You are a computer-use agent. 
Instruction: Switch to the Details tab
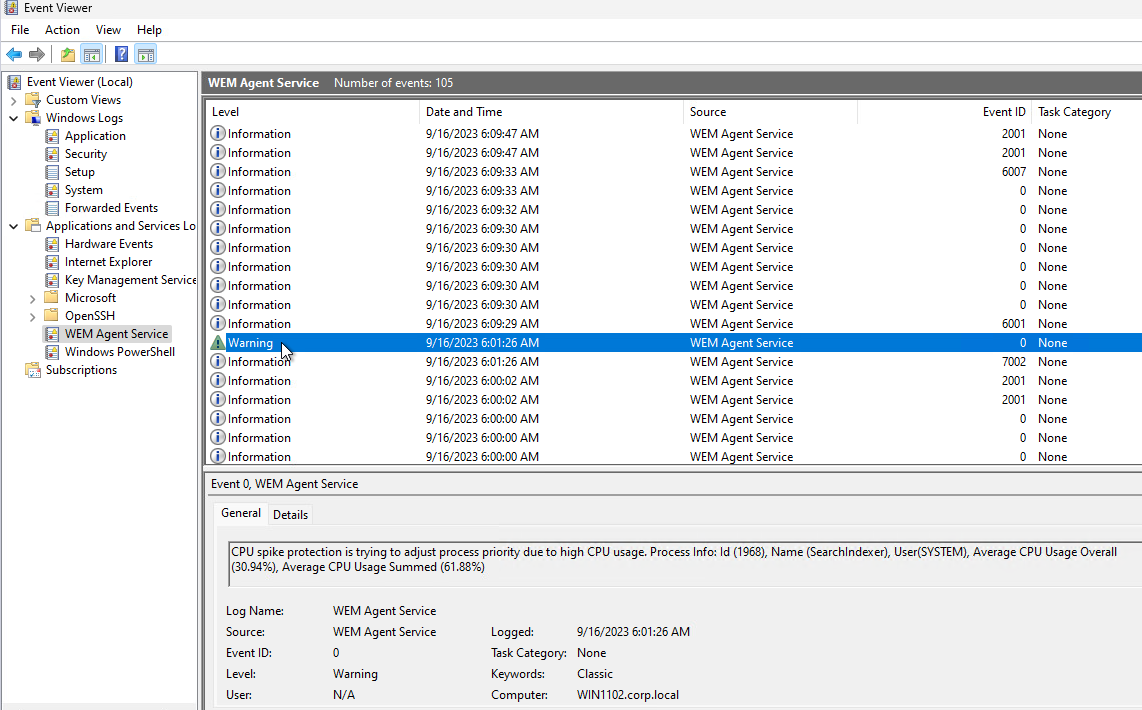(x=290, y=515)
